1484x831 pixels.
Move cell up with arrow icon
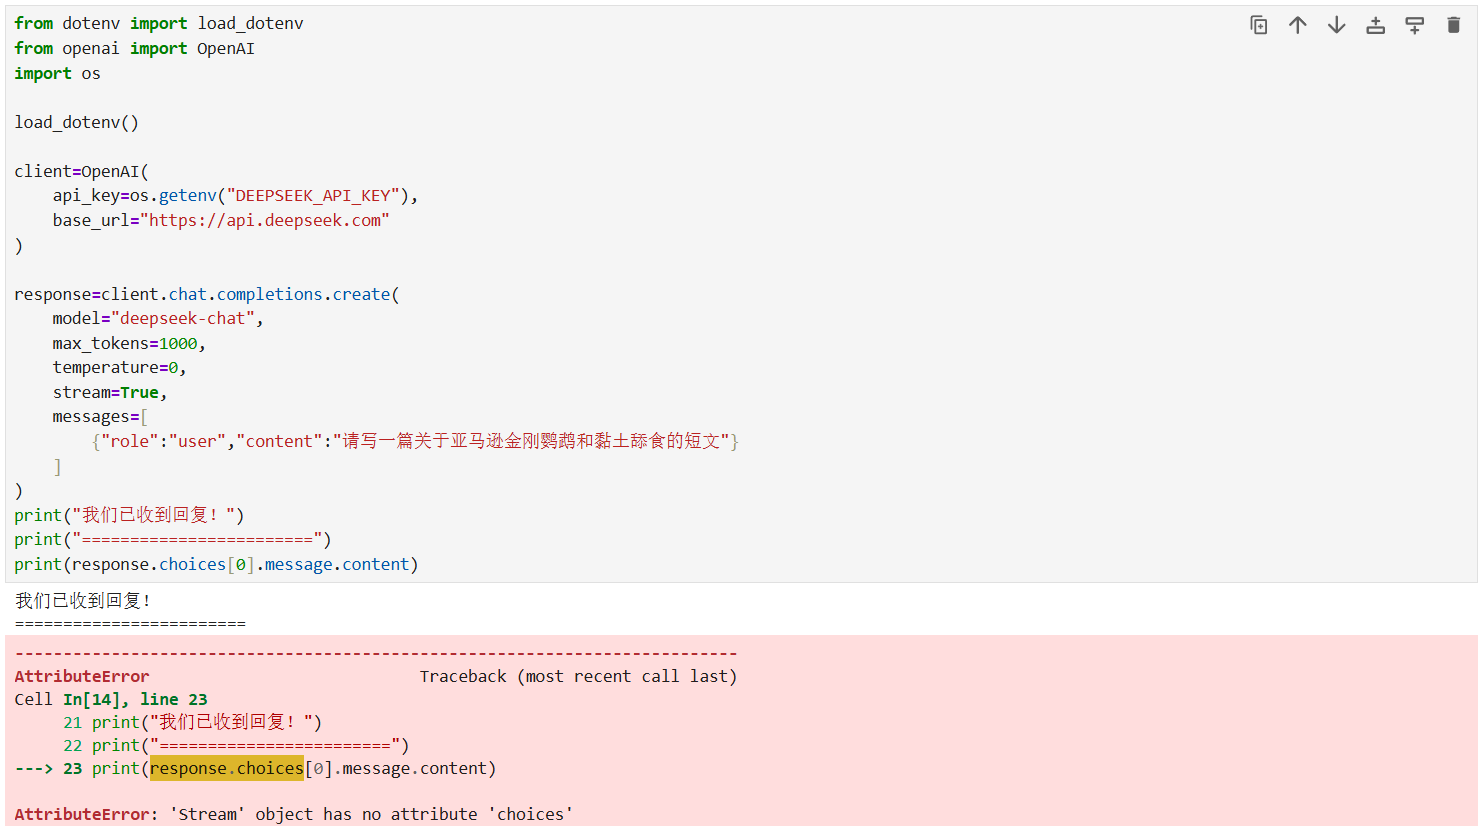pyautogui.click(x=1298, y=25)
